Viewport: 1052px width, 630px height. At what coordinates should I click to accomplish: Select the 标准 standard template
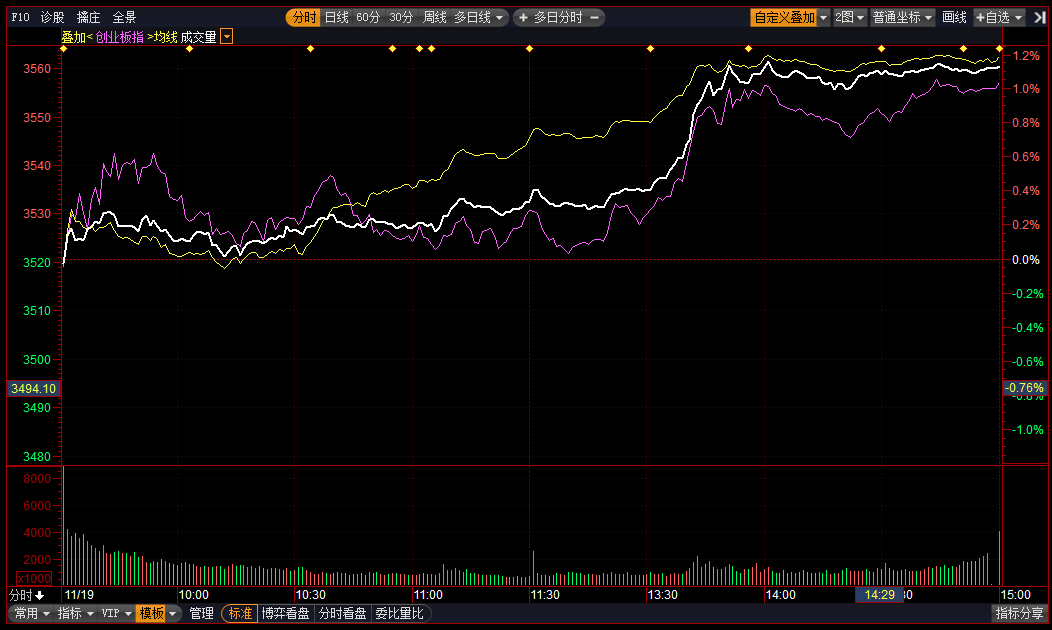point(240,613)
